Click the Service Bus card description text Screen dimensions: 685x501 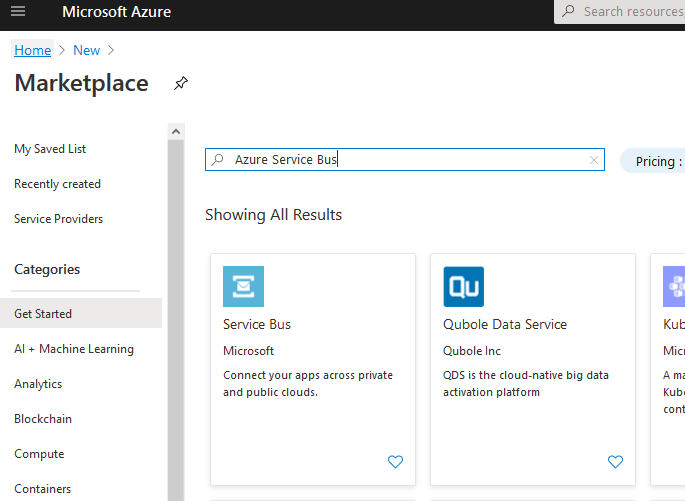click(308, 384)
